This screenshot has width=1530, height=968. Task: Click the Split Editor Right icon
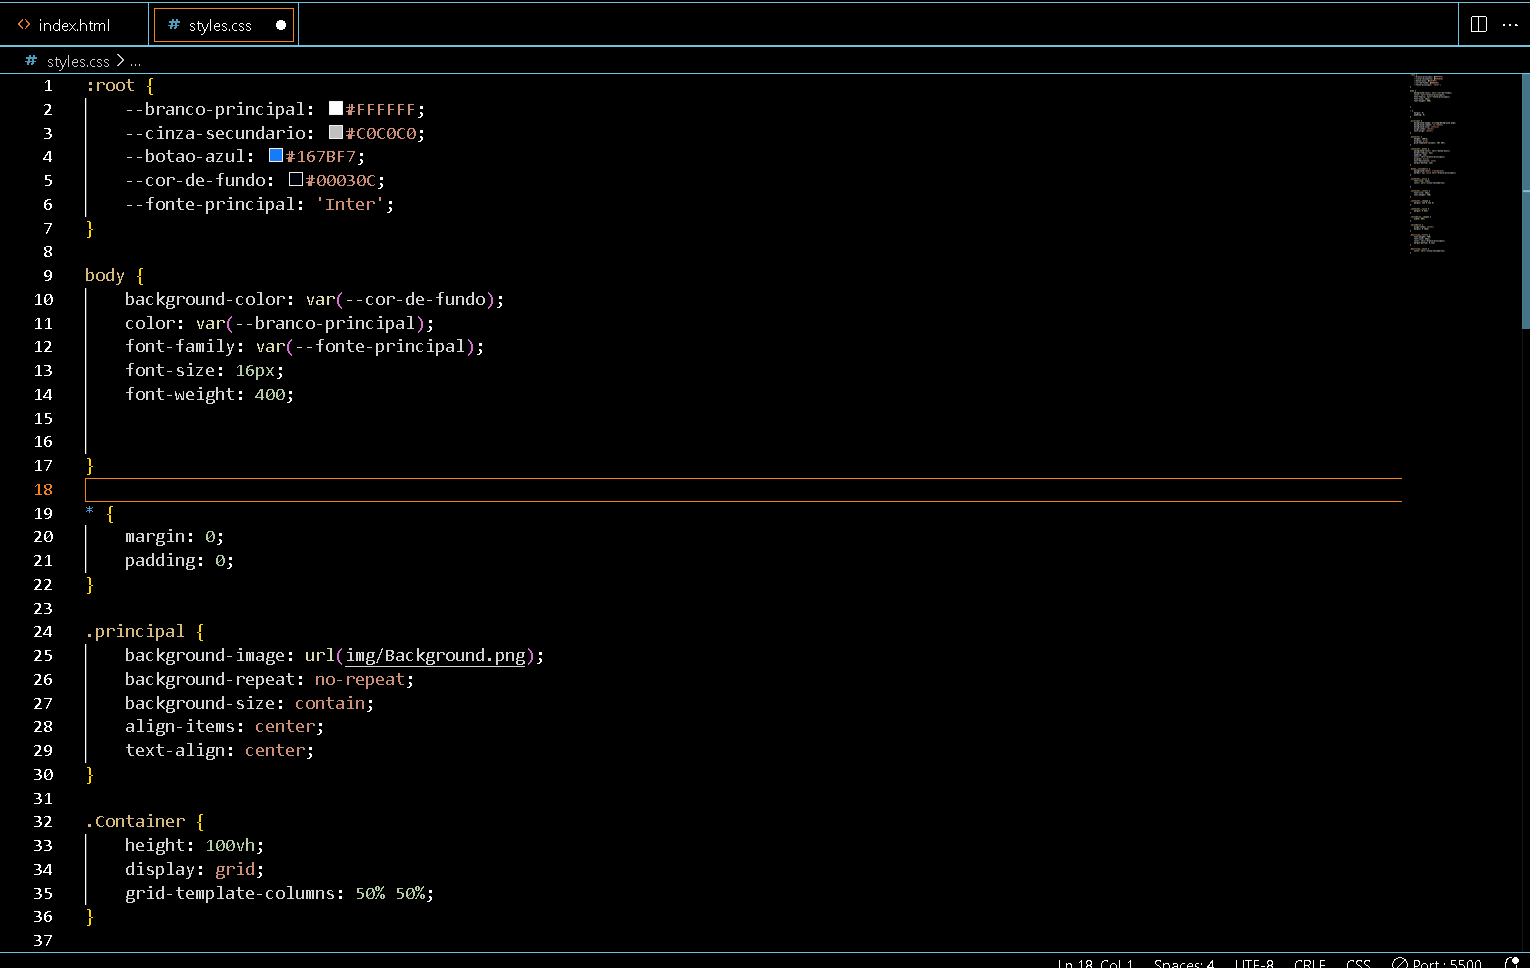1479,24
